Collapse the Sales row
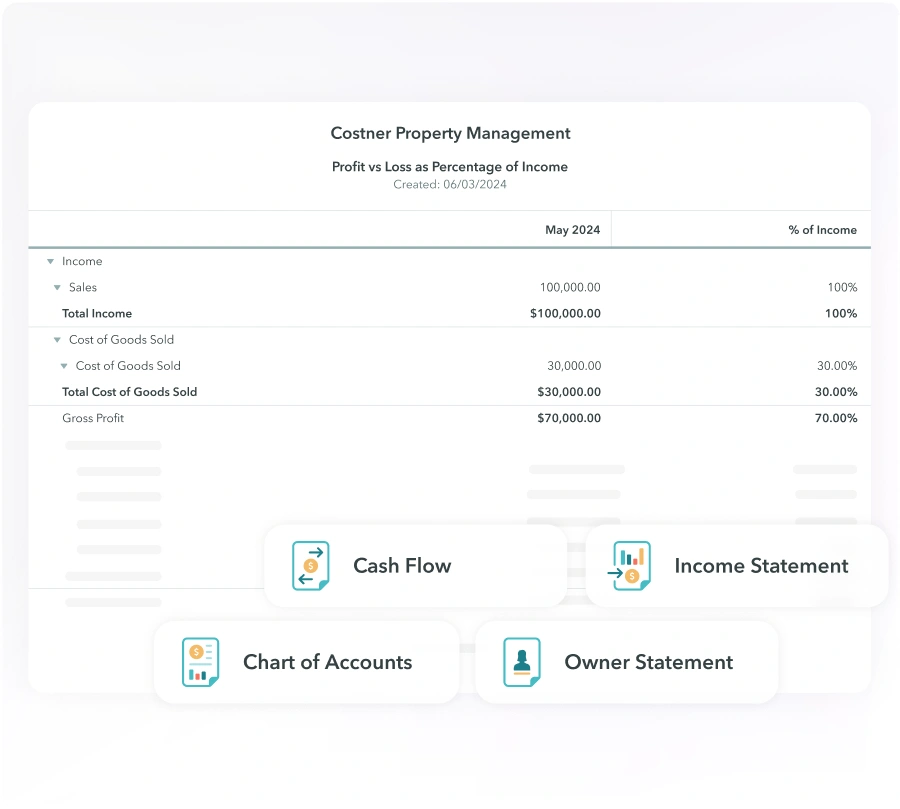900x809 pixels. [x=58, y=287]
